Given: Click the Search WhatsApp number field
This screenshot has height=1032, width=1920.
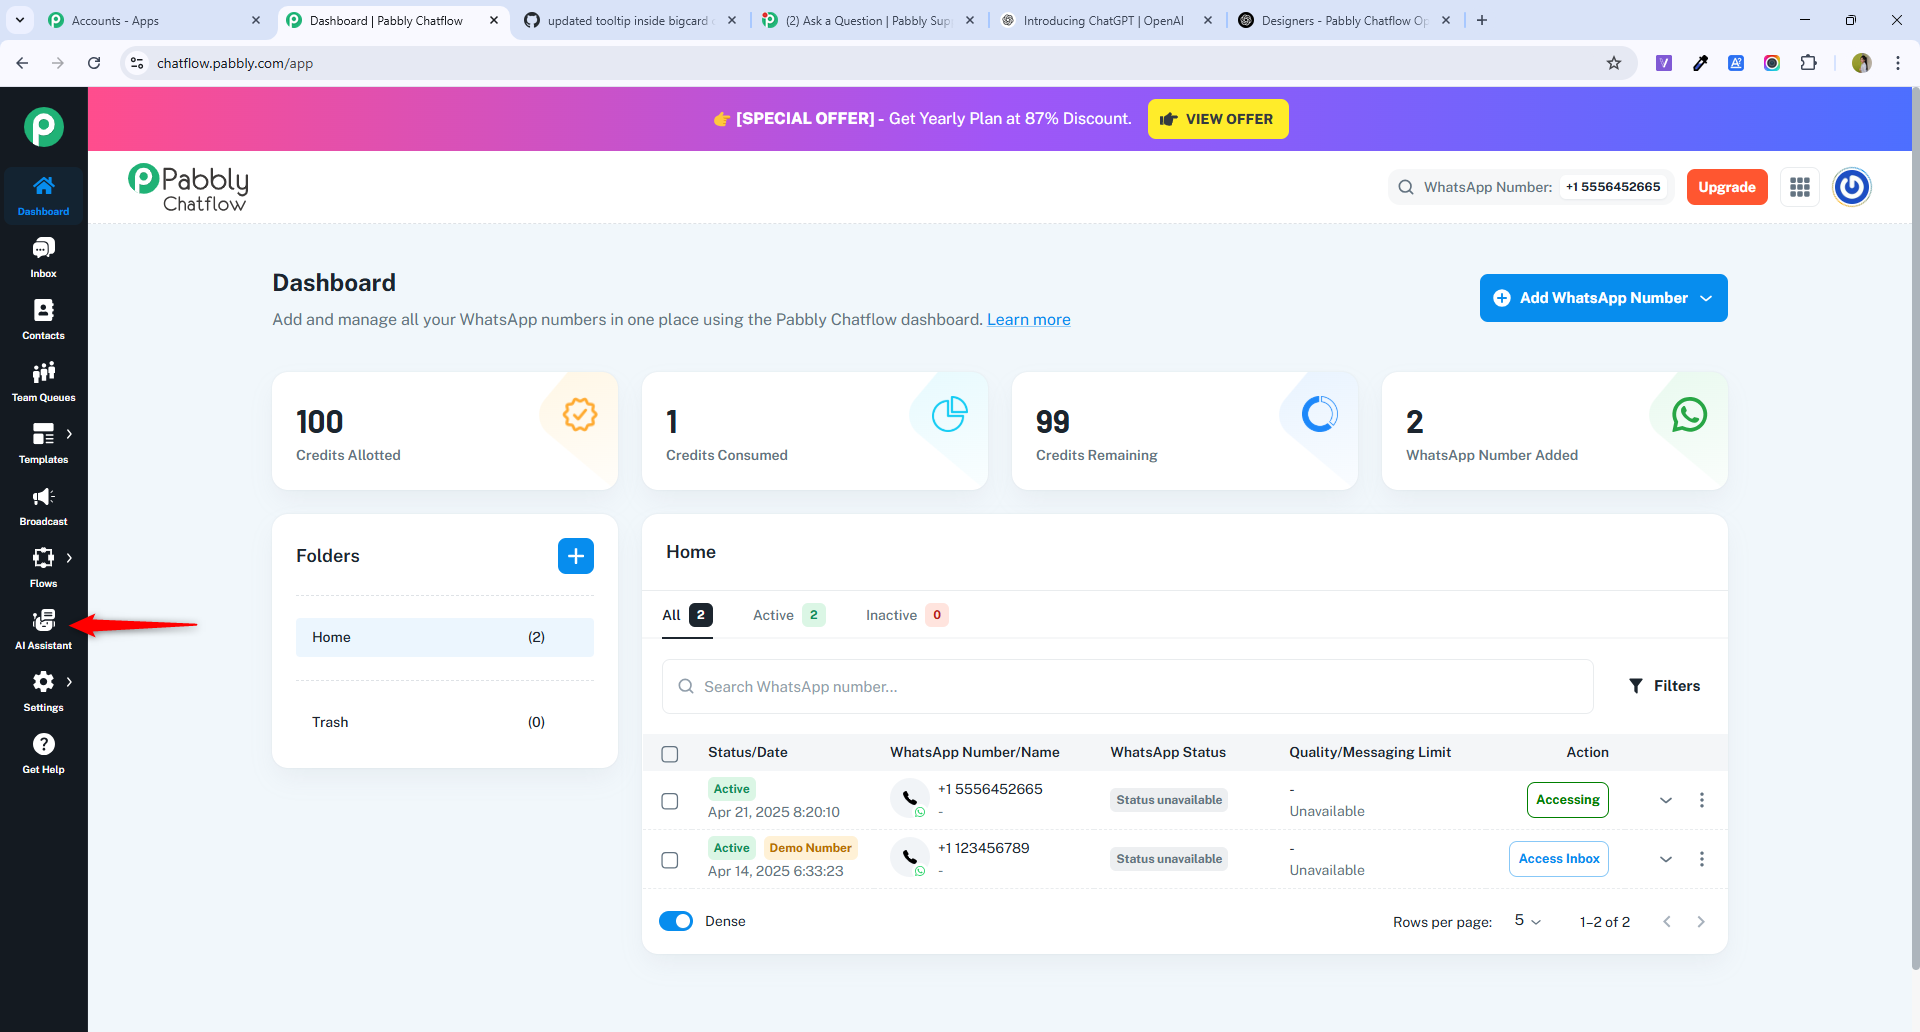Looking at the screenshot, I should (x=1127, y=687).
